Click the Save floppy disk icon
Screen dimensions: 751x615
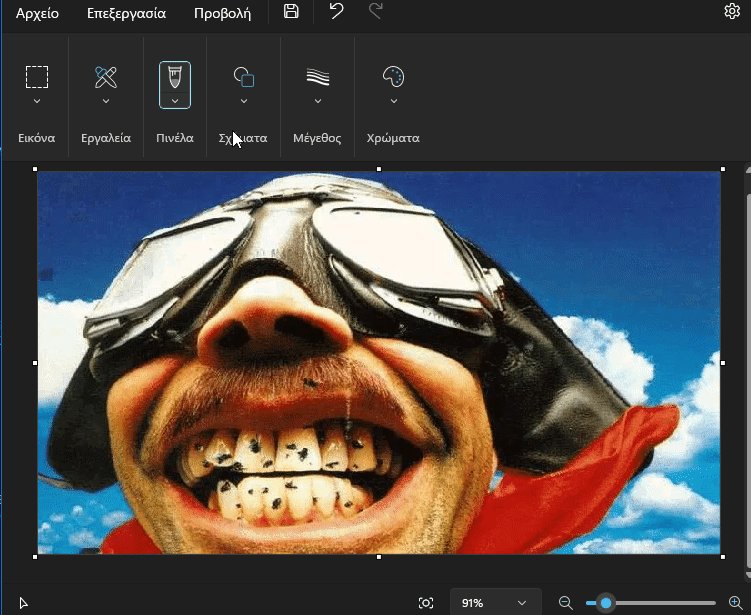(x=291, y=12)
